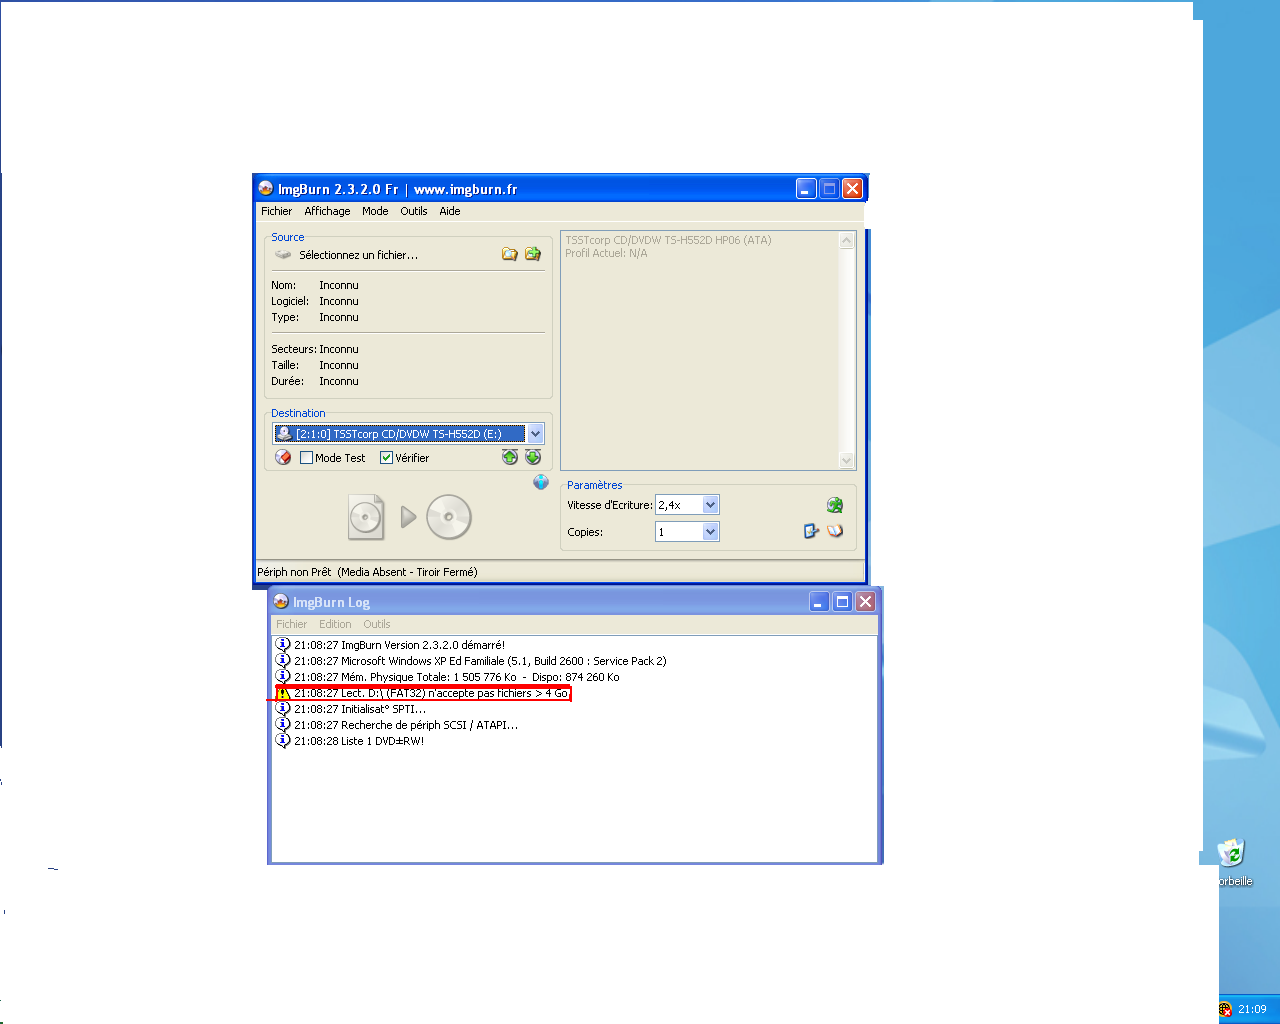Click the Sélectionnez un fichier source text
1280x1024 pixels.
click(x=358, y=255)
